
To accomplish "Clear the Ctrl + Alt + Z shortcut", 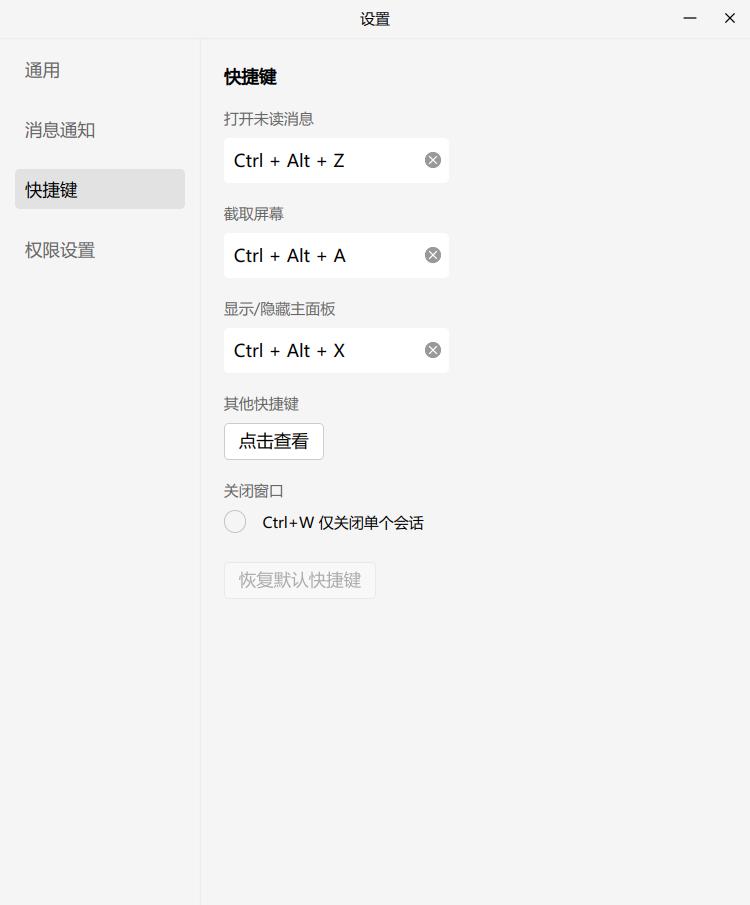I will (x=432, y=159).
